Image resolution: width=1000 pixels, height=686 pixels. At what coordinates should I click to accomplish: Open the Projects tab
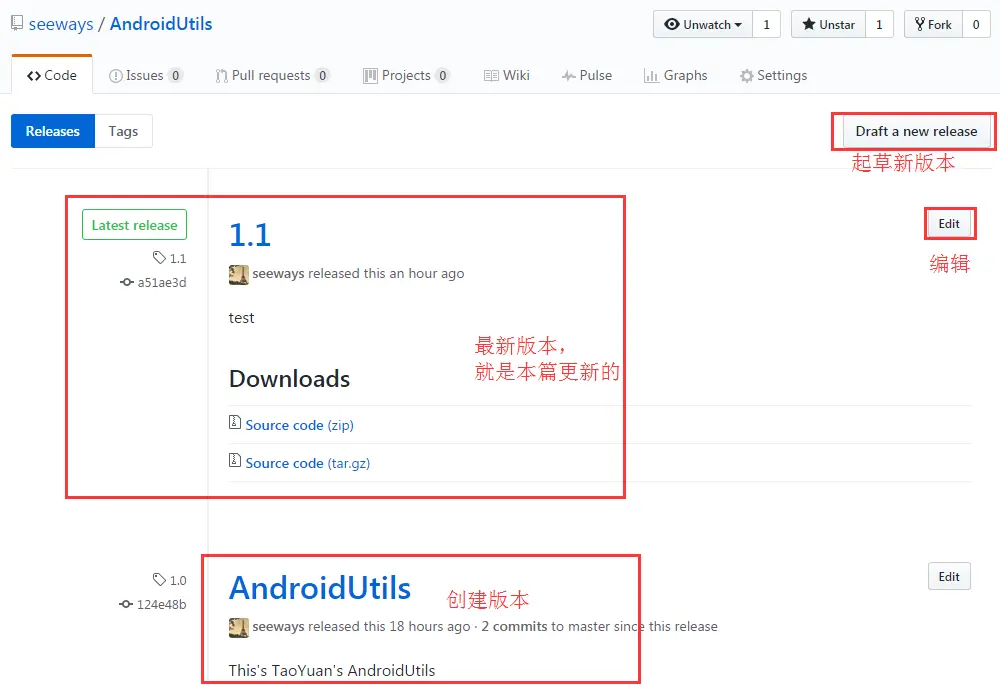coord(406,75)
